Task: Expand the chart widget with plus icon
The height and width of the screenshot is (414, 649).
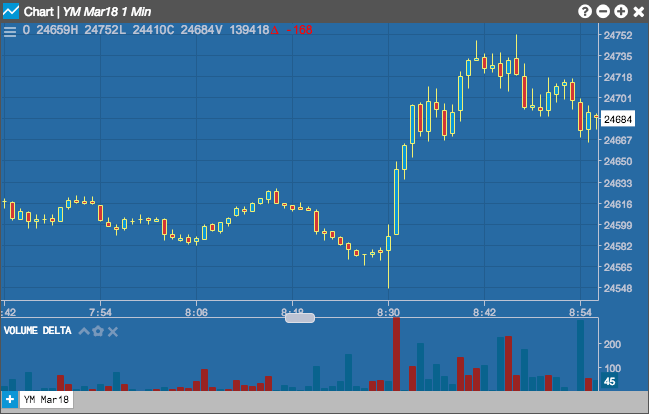Action: pyautogui.click(x=621, y=11)
